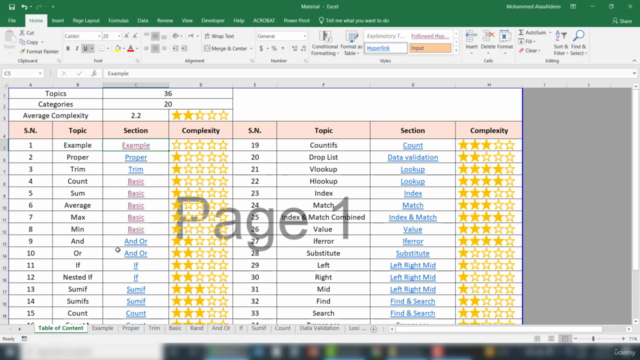
Task: Follow the Data validation section link
Action: (x=413, y=157)
